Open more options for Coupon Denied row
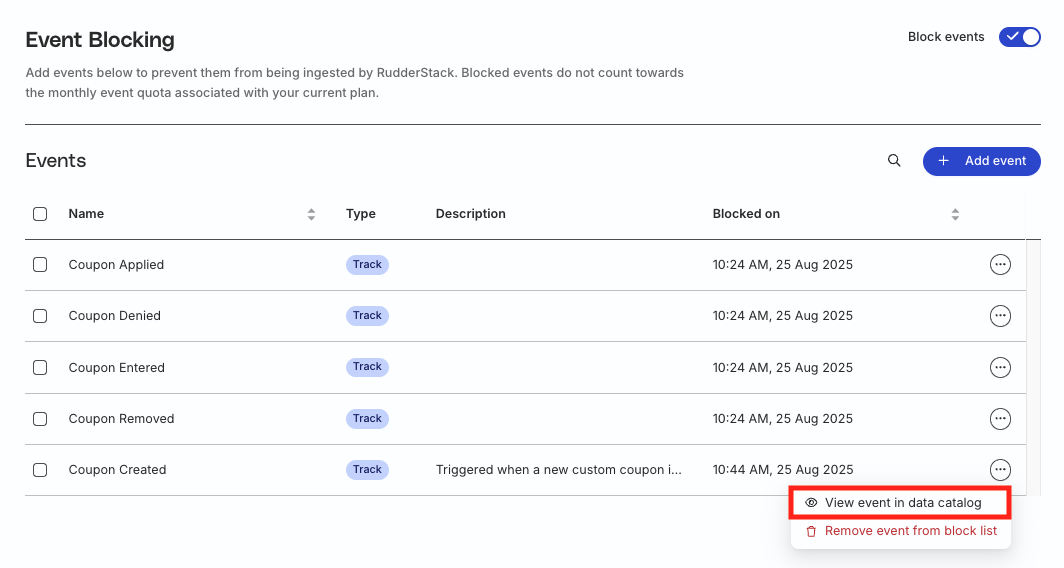 (x=1000, y=316)
